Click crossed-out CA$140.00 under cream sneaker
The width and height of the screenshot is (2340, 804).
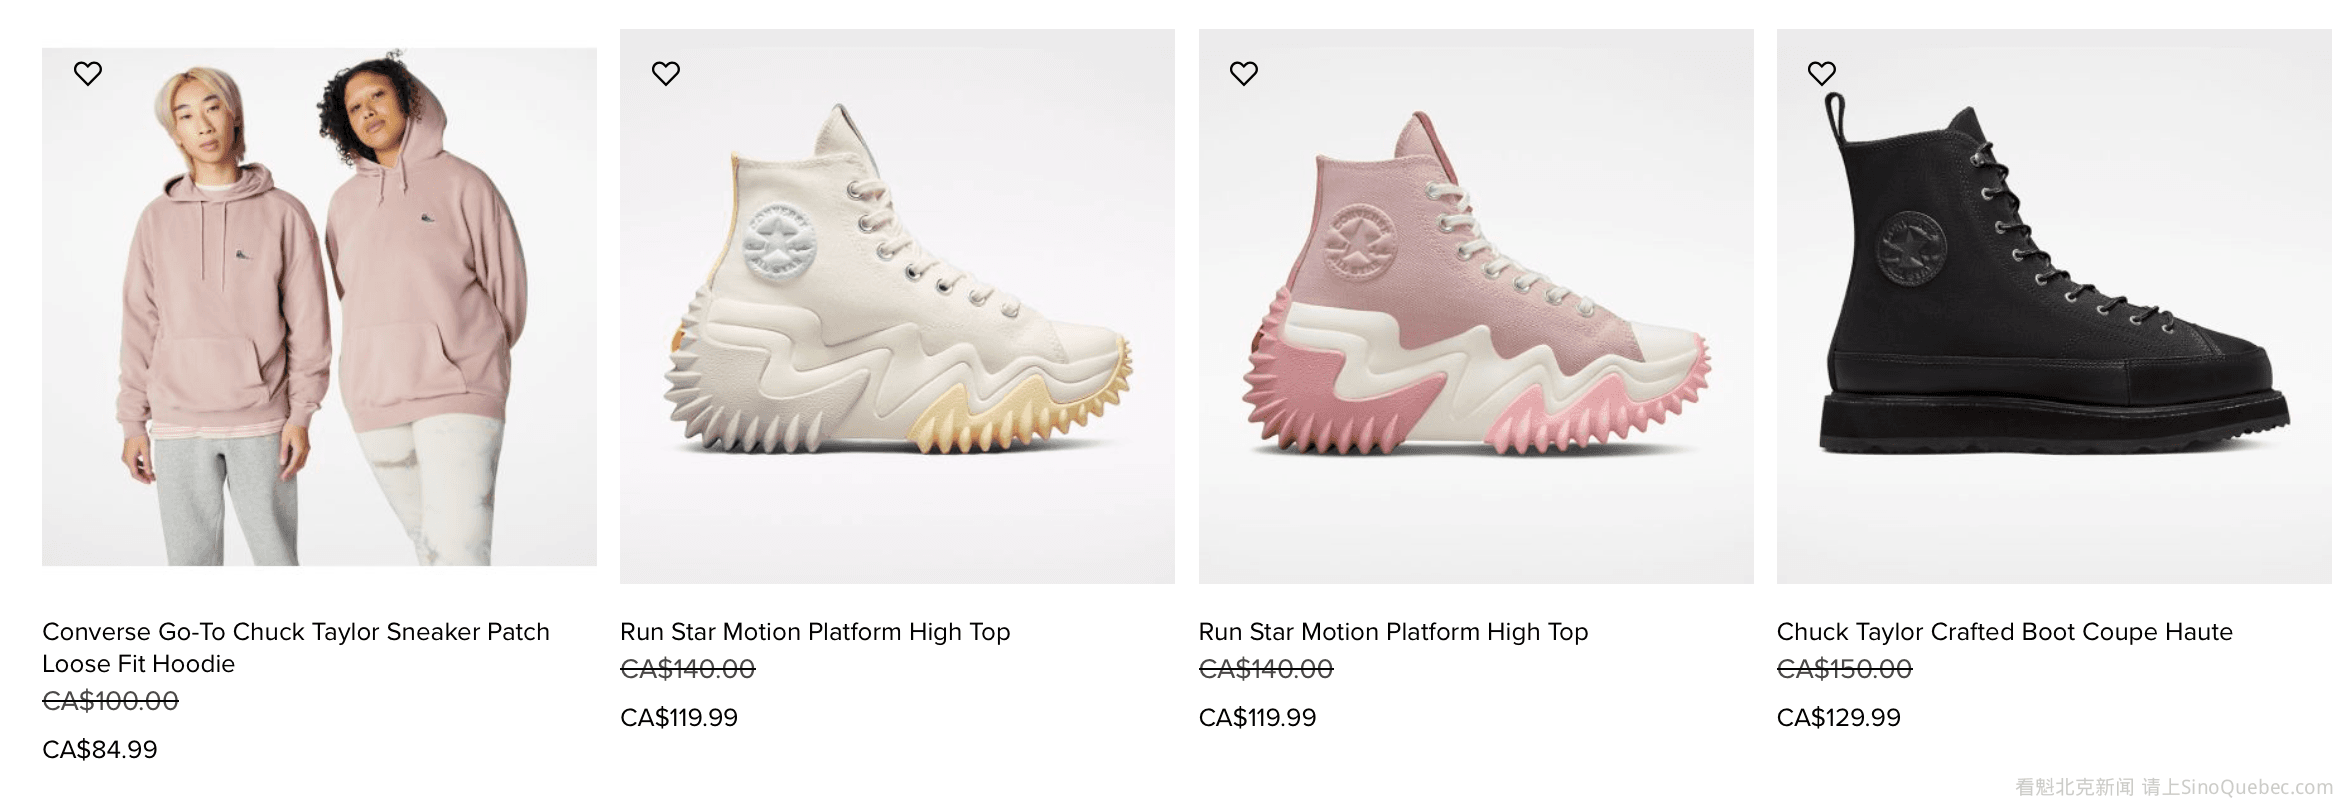tap(688, 669)
